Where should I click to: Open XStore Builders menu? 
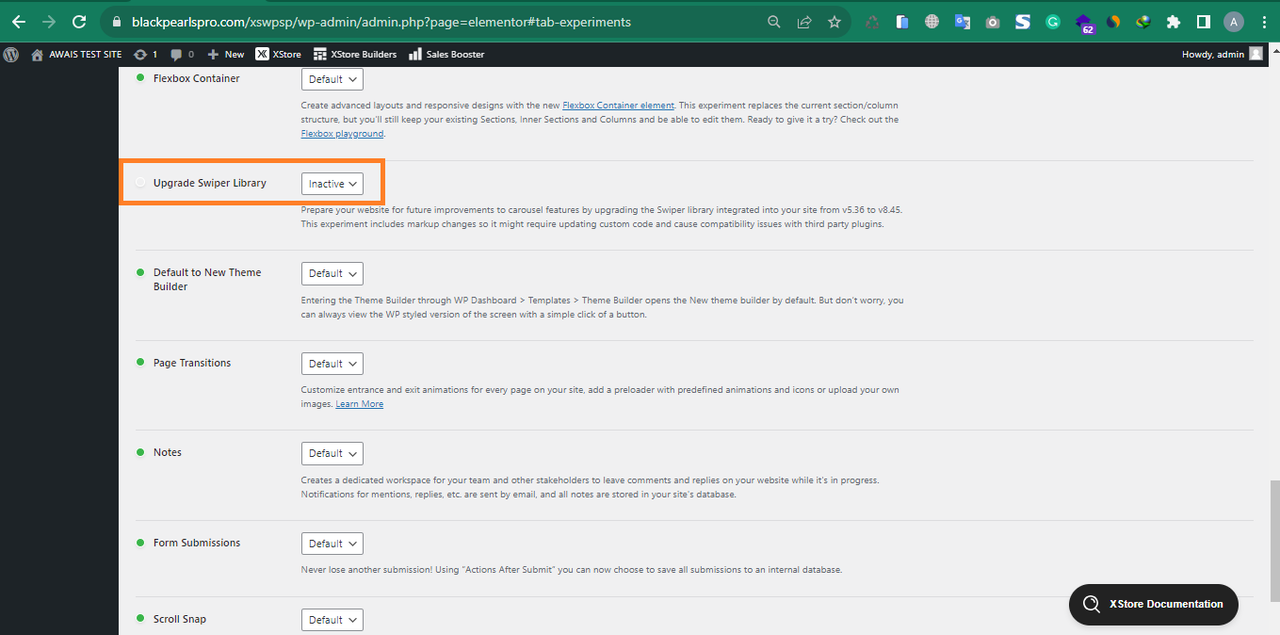point(355,54)
